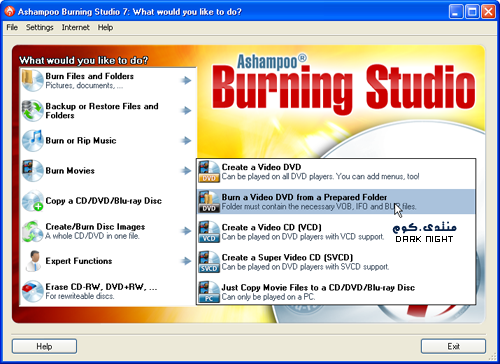Image resolution: width=500 pixels, height=364 pixels.
Task: Click 'Can only be played on a PC.' text
Action: coord(268,297)
